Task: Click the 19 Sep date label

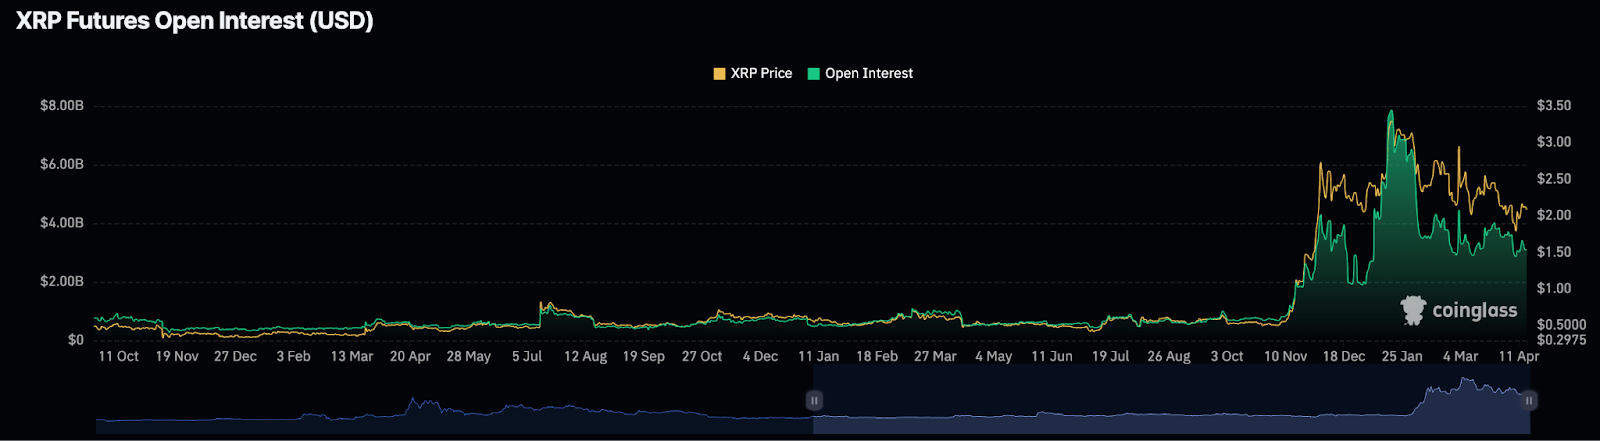Action: click(643, 356)
